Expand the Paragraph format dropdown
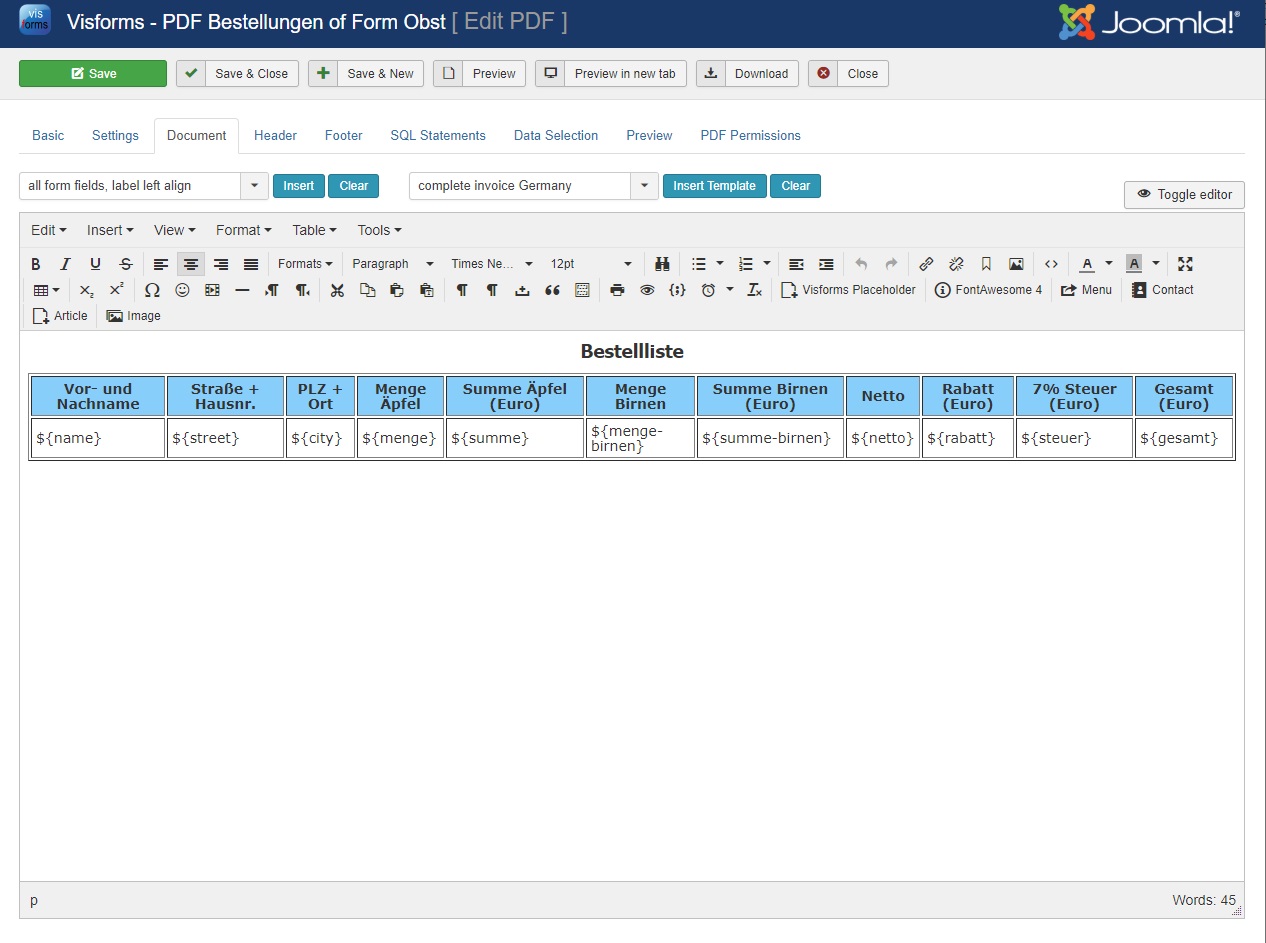This screenshot has height=943, width=1266. [393, 264]
